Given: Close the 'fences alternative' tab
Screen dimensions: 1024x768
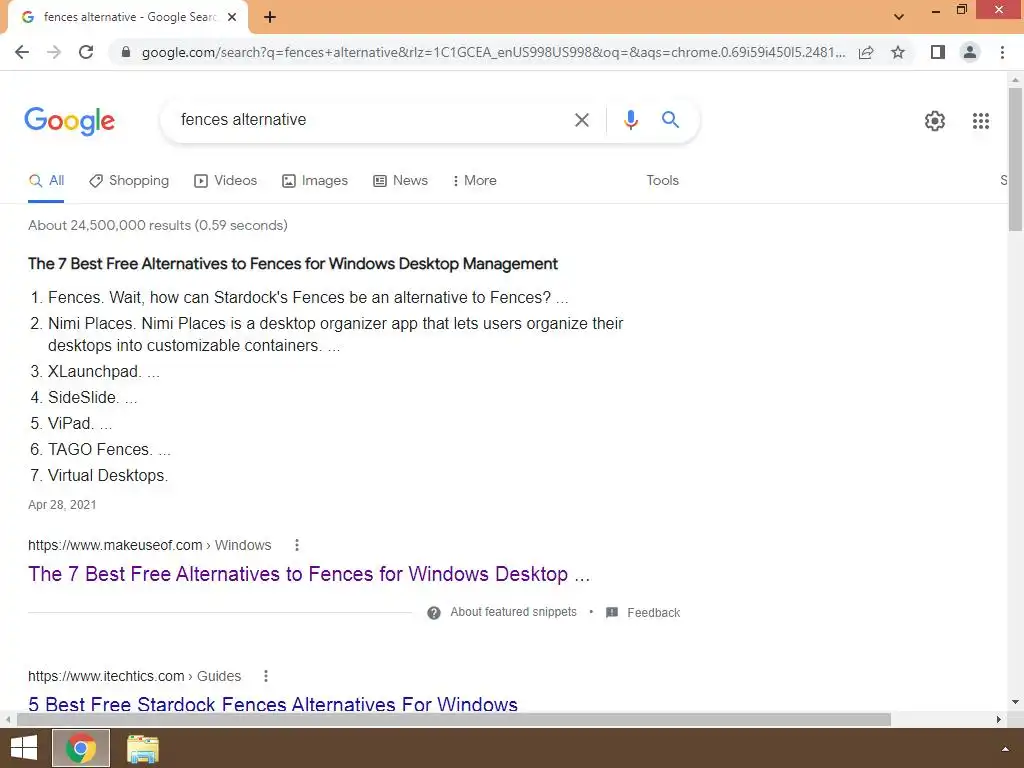Looking at the screenshot, I should (232, 17).
